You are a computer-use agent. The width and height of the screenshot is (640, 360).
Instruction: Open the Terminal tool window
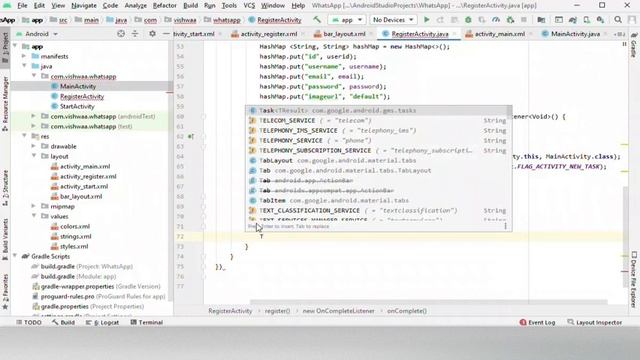[147, 322]
